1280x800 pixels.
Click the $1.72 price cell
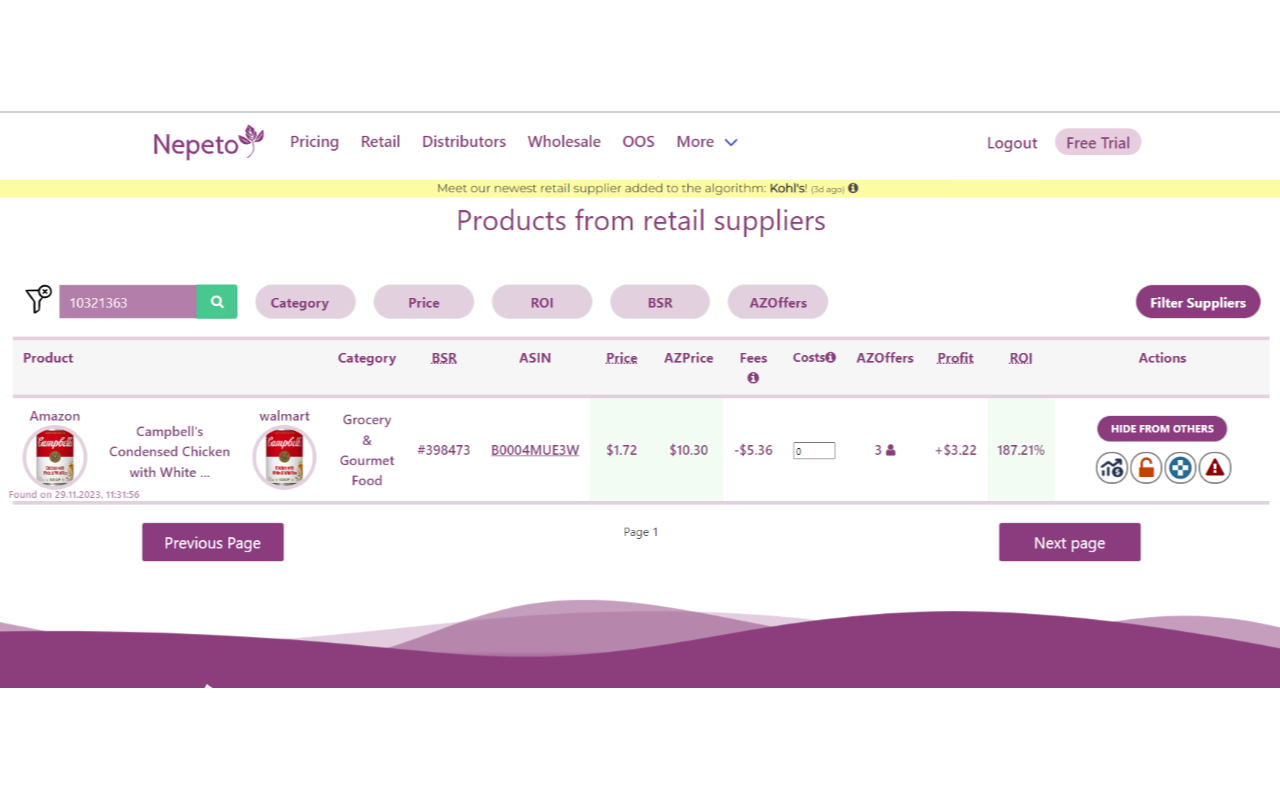click(x=621, y=450)
